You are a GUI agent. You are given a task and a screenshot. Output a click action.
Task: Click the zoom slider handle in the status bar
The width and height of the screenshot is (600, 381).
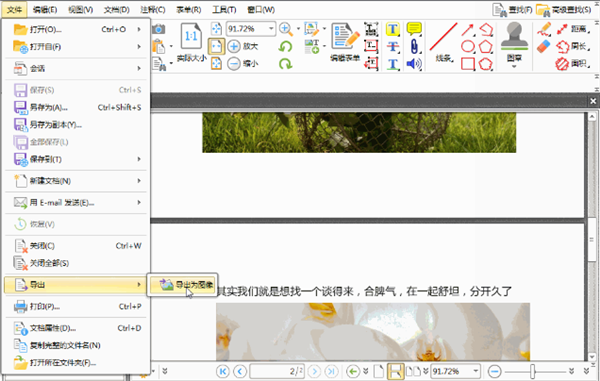coord(533,371)
